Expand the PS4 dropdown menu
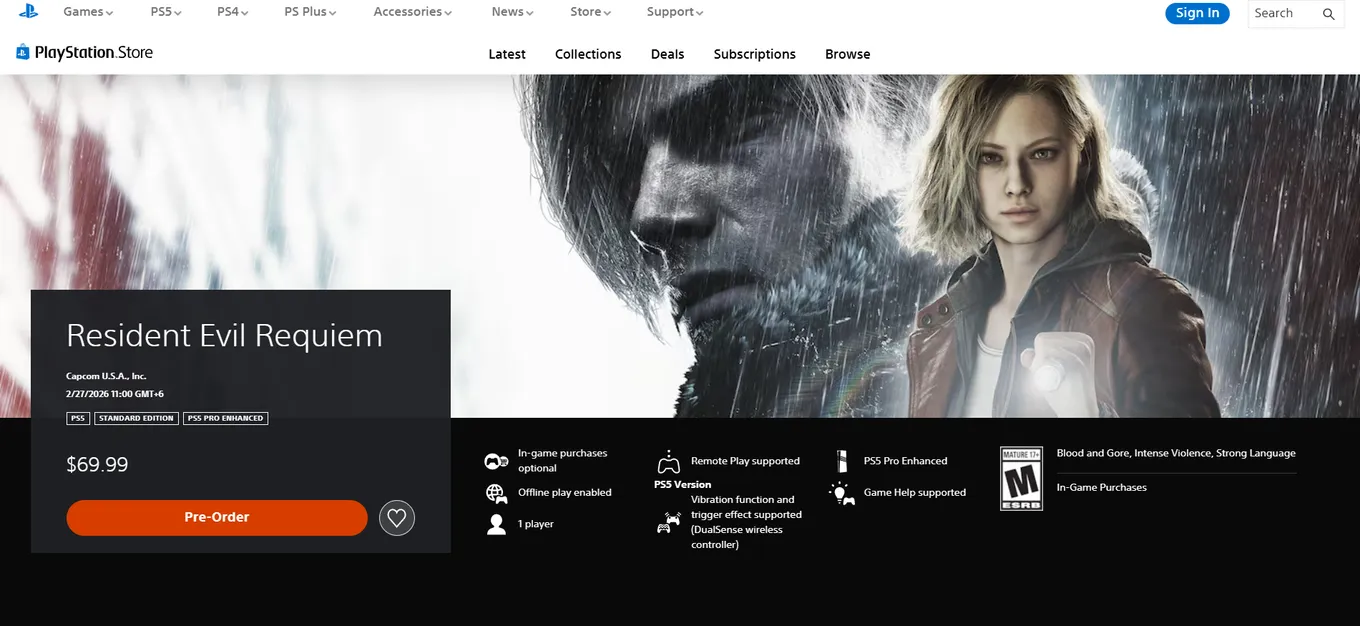 (x=232, y=12)
